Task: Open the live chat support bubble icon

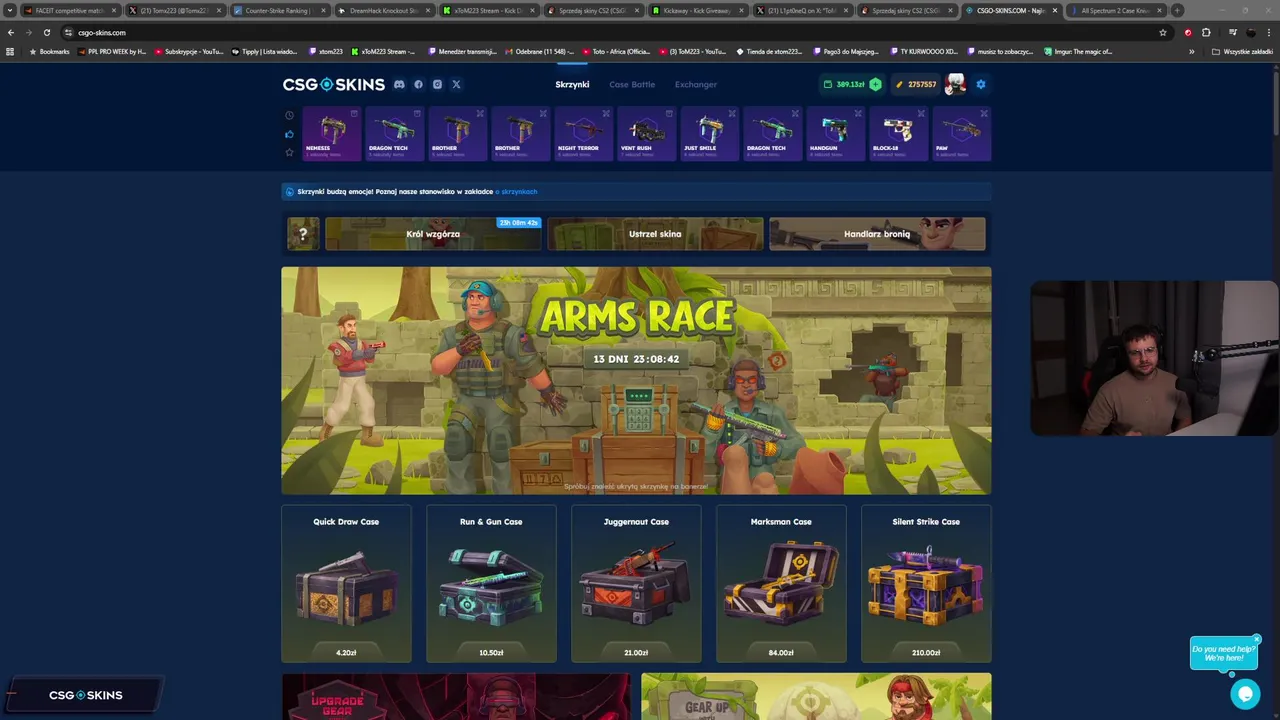Action: [x=1245, y=694]
